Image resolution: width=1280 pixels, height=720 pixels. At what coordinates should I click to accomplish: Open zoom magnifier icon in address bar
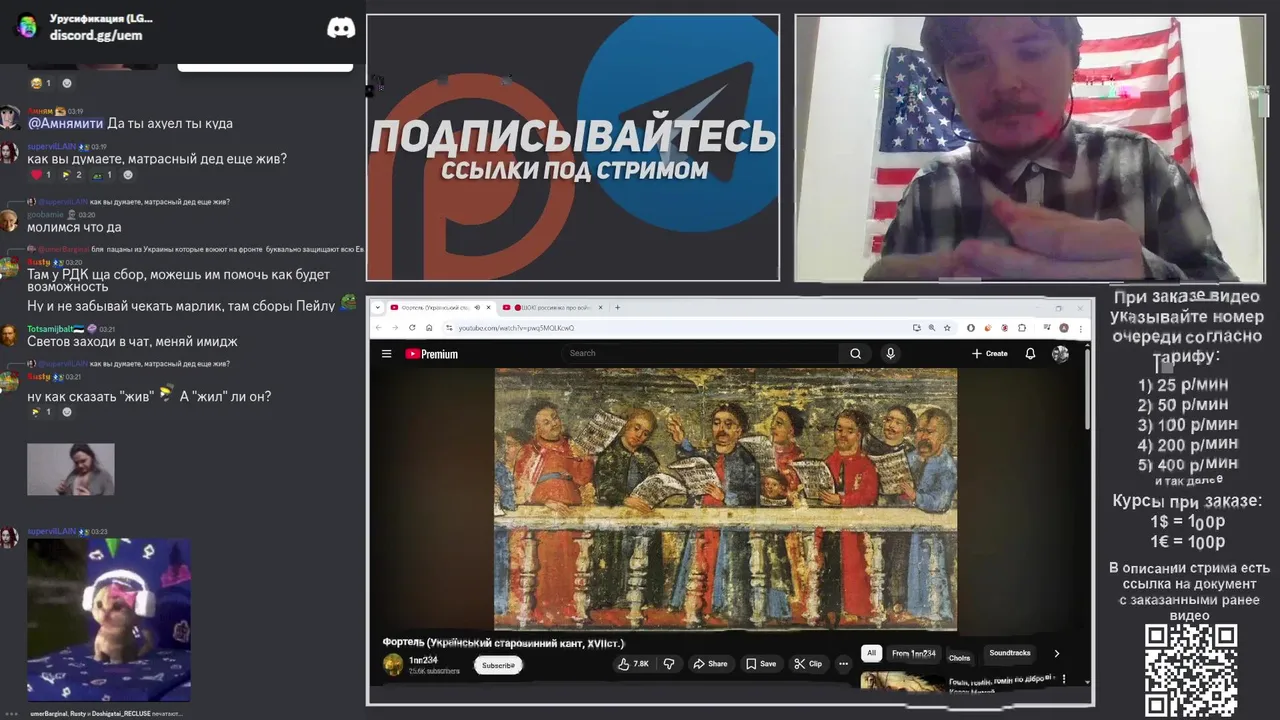(931, 327)
